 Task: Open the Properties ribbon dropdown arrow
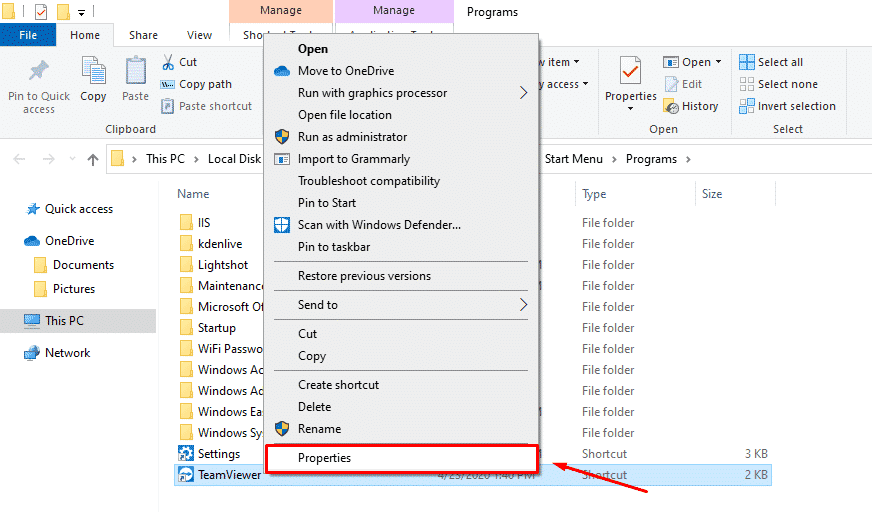pos(630,109)
